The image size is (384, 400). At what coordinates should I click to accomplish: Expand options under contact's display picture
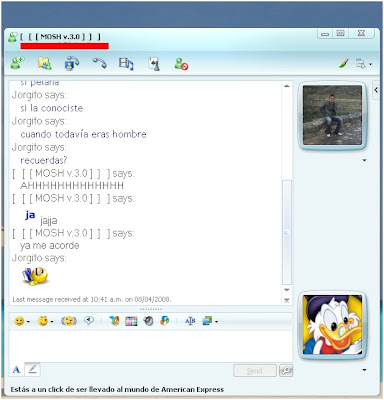click(364, 160)
